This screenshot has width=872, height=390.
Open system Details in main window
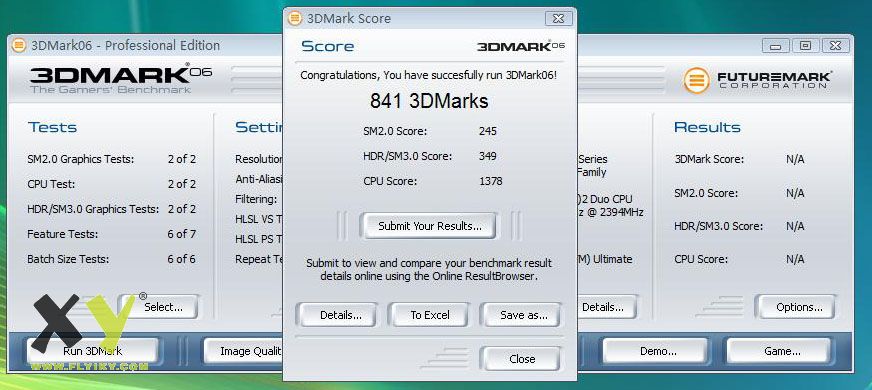[606, 307]
